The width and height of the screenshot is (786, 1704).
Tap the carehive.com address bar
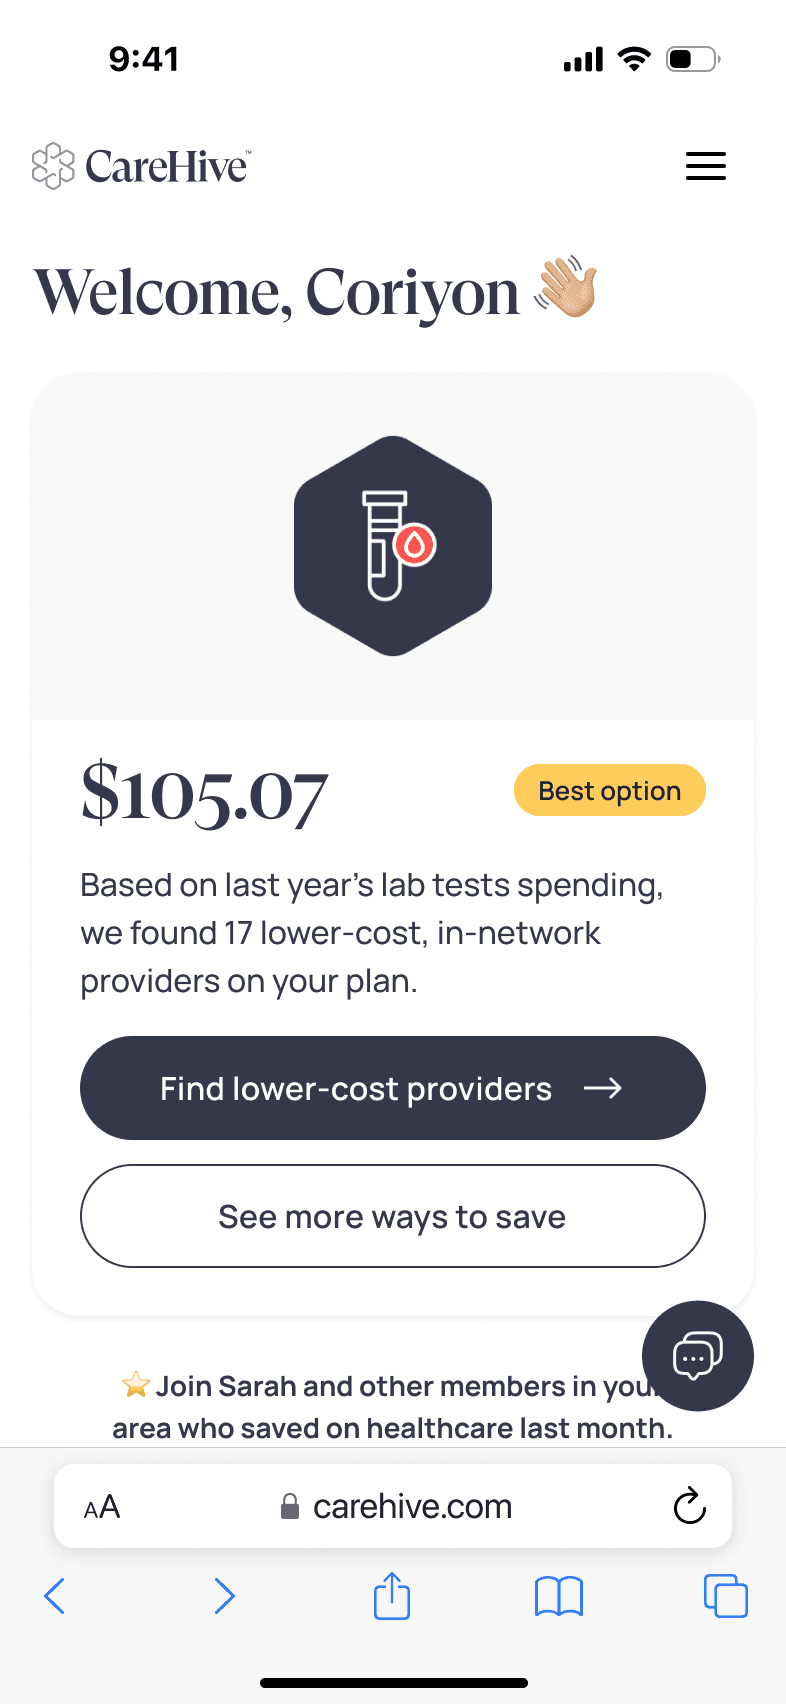point(412,1506)
